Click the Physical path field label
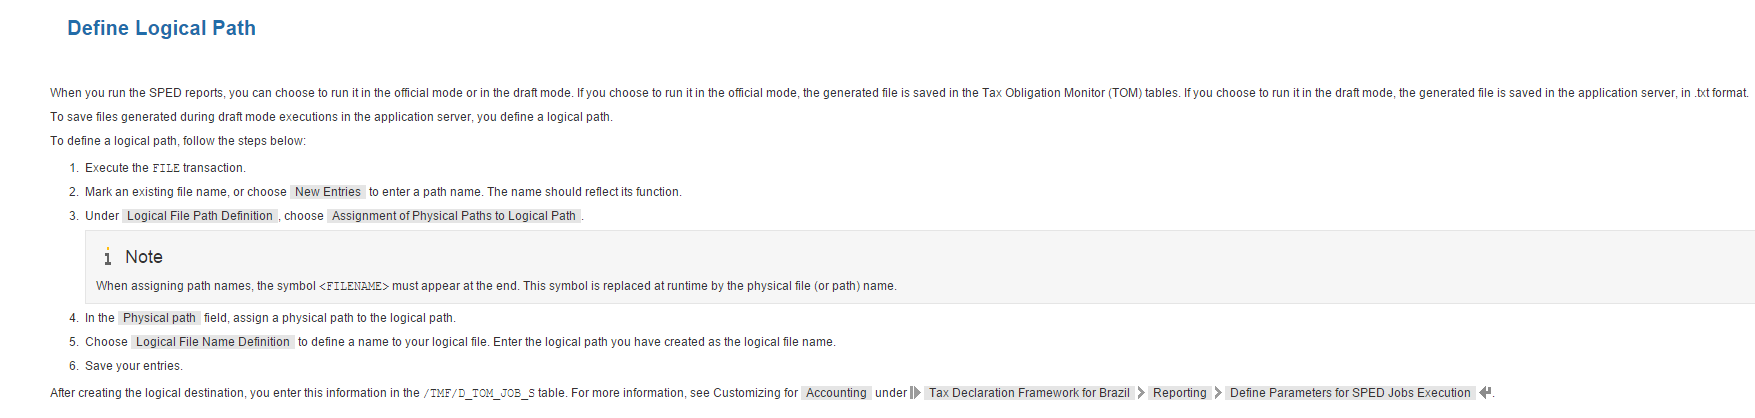This screenshot has height=418, width=1755. point(159,318)
